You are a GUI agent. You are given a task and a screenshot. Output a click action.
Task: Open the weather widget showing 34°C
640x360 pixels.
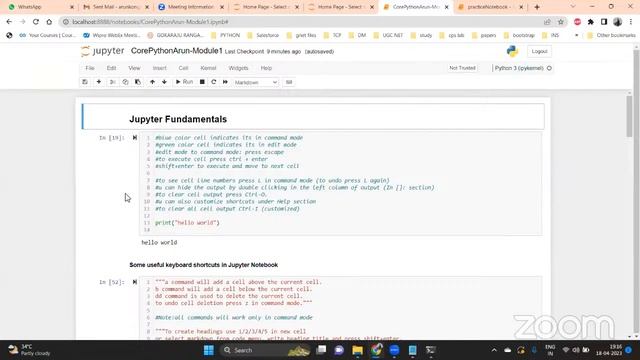pos(29,350)
